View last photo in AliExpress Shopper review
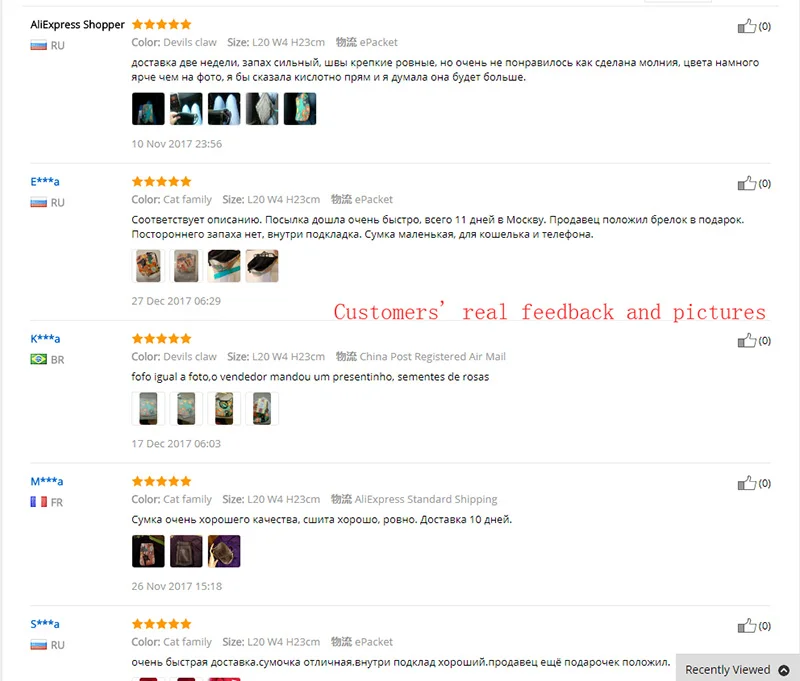The height and width of the screenshot is (681, 800). [300, 109]
